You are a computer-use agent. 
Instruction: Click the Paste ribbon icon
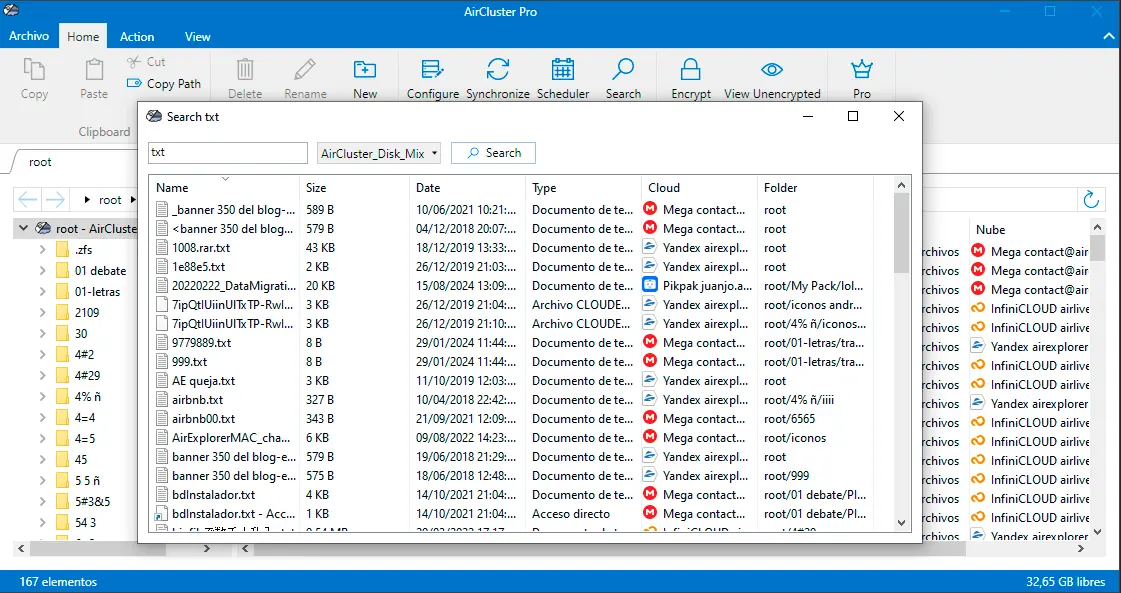point(94,70)
